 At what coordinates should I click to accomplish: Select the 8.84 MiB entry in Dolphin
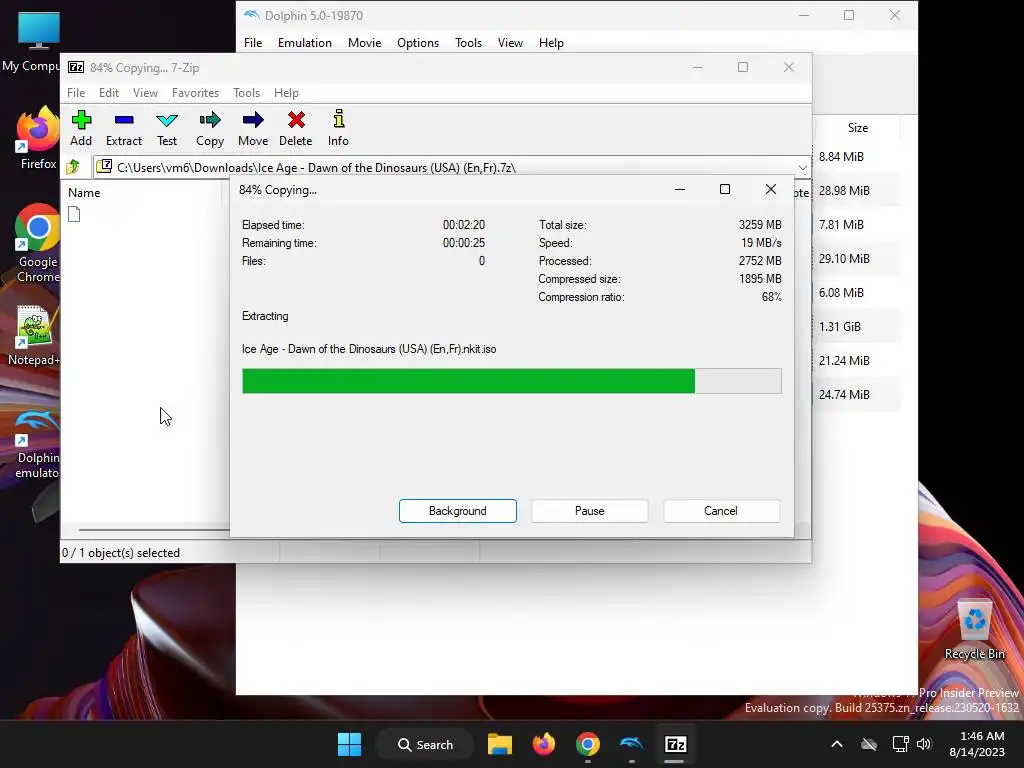(x=841, y=157)
